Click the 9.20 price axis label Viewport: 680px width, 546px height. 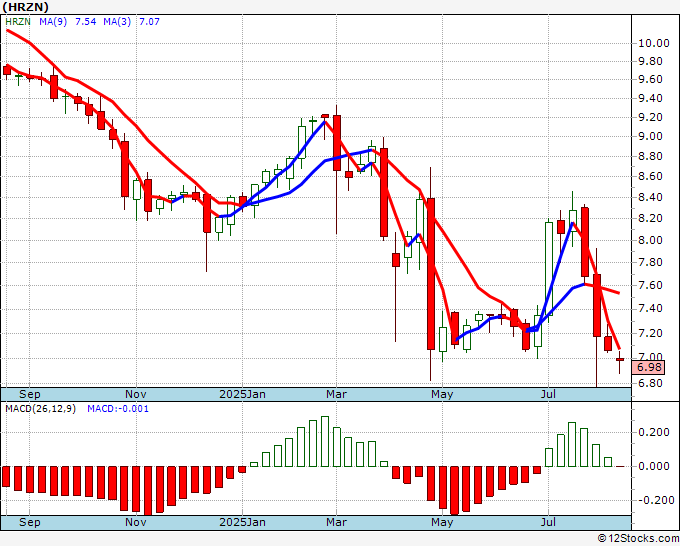tap(650, 117)
